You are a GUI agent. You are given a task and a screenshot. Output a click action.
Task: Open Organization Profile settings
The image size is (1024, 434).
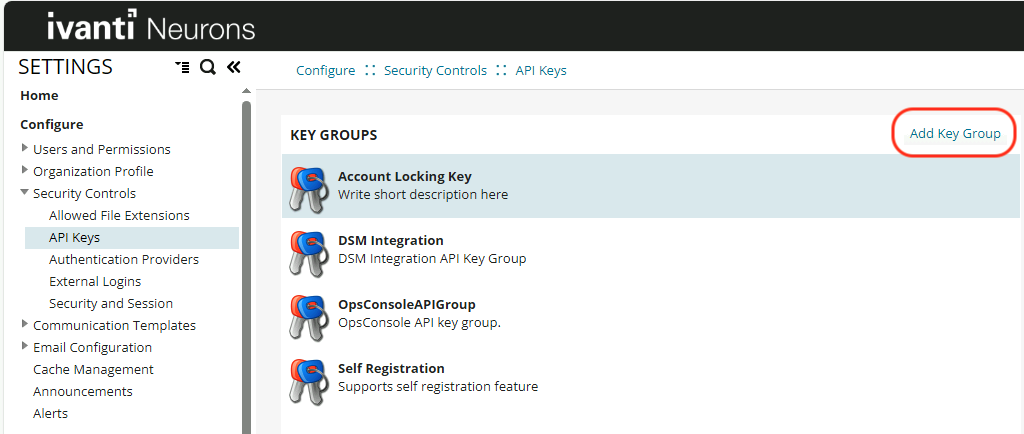(93, 172)
